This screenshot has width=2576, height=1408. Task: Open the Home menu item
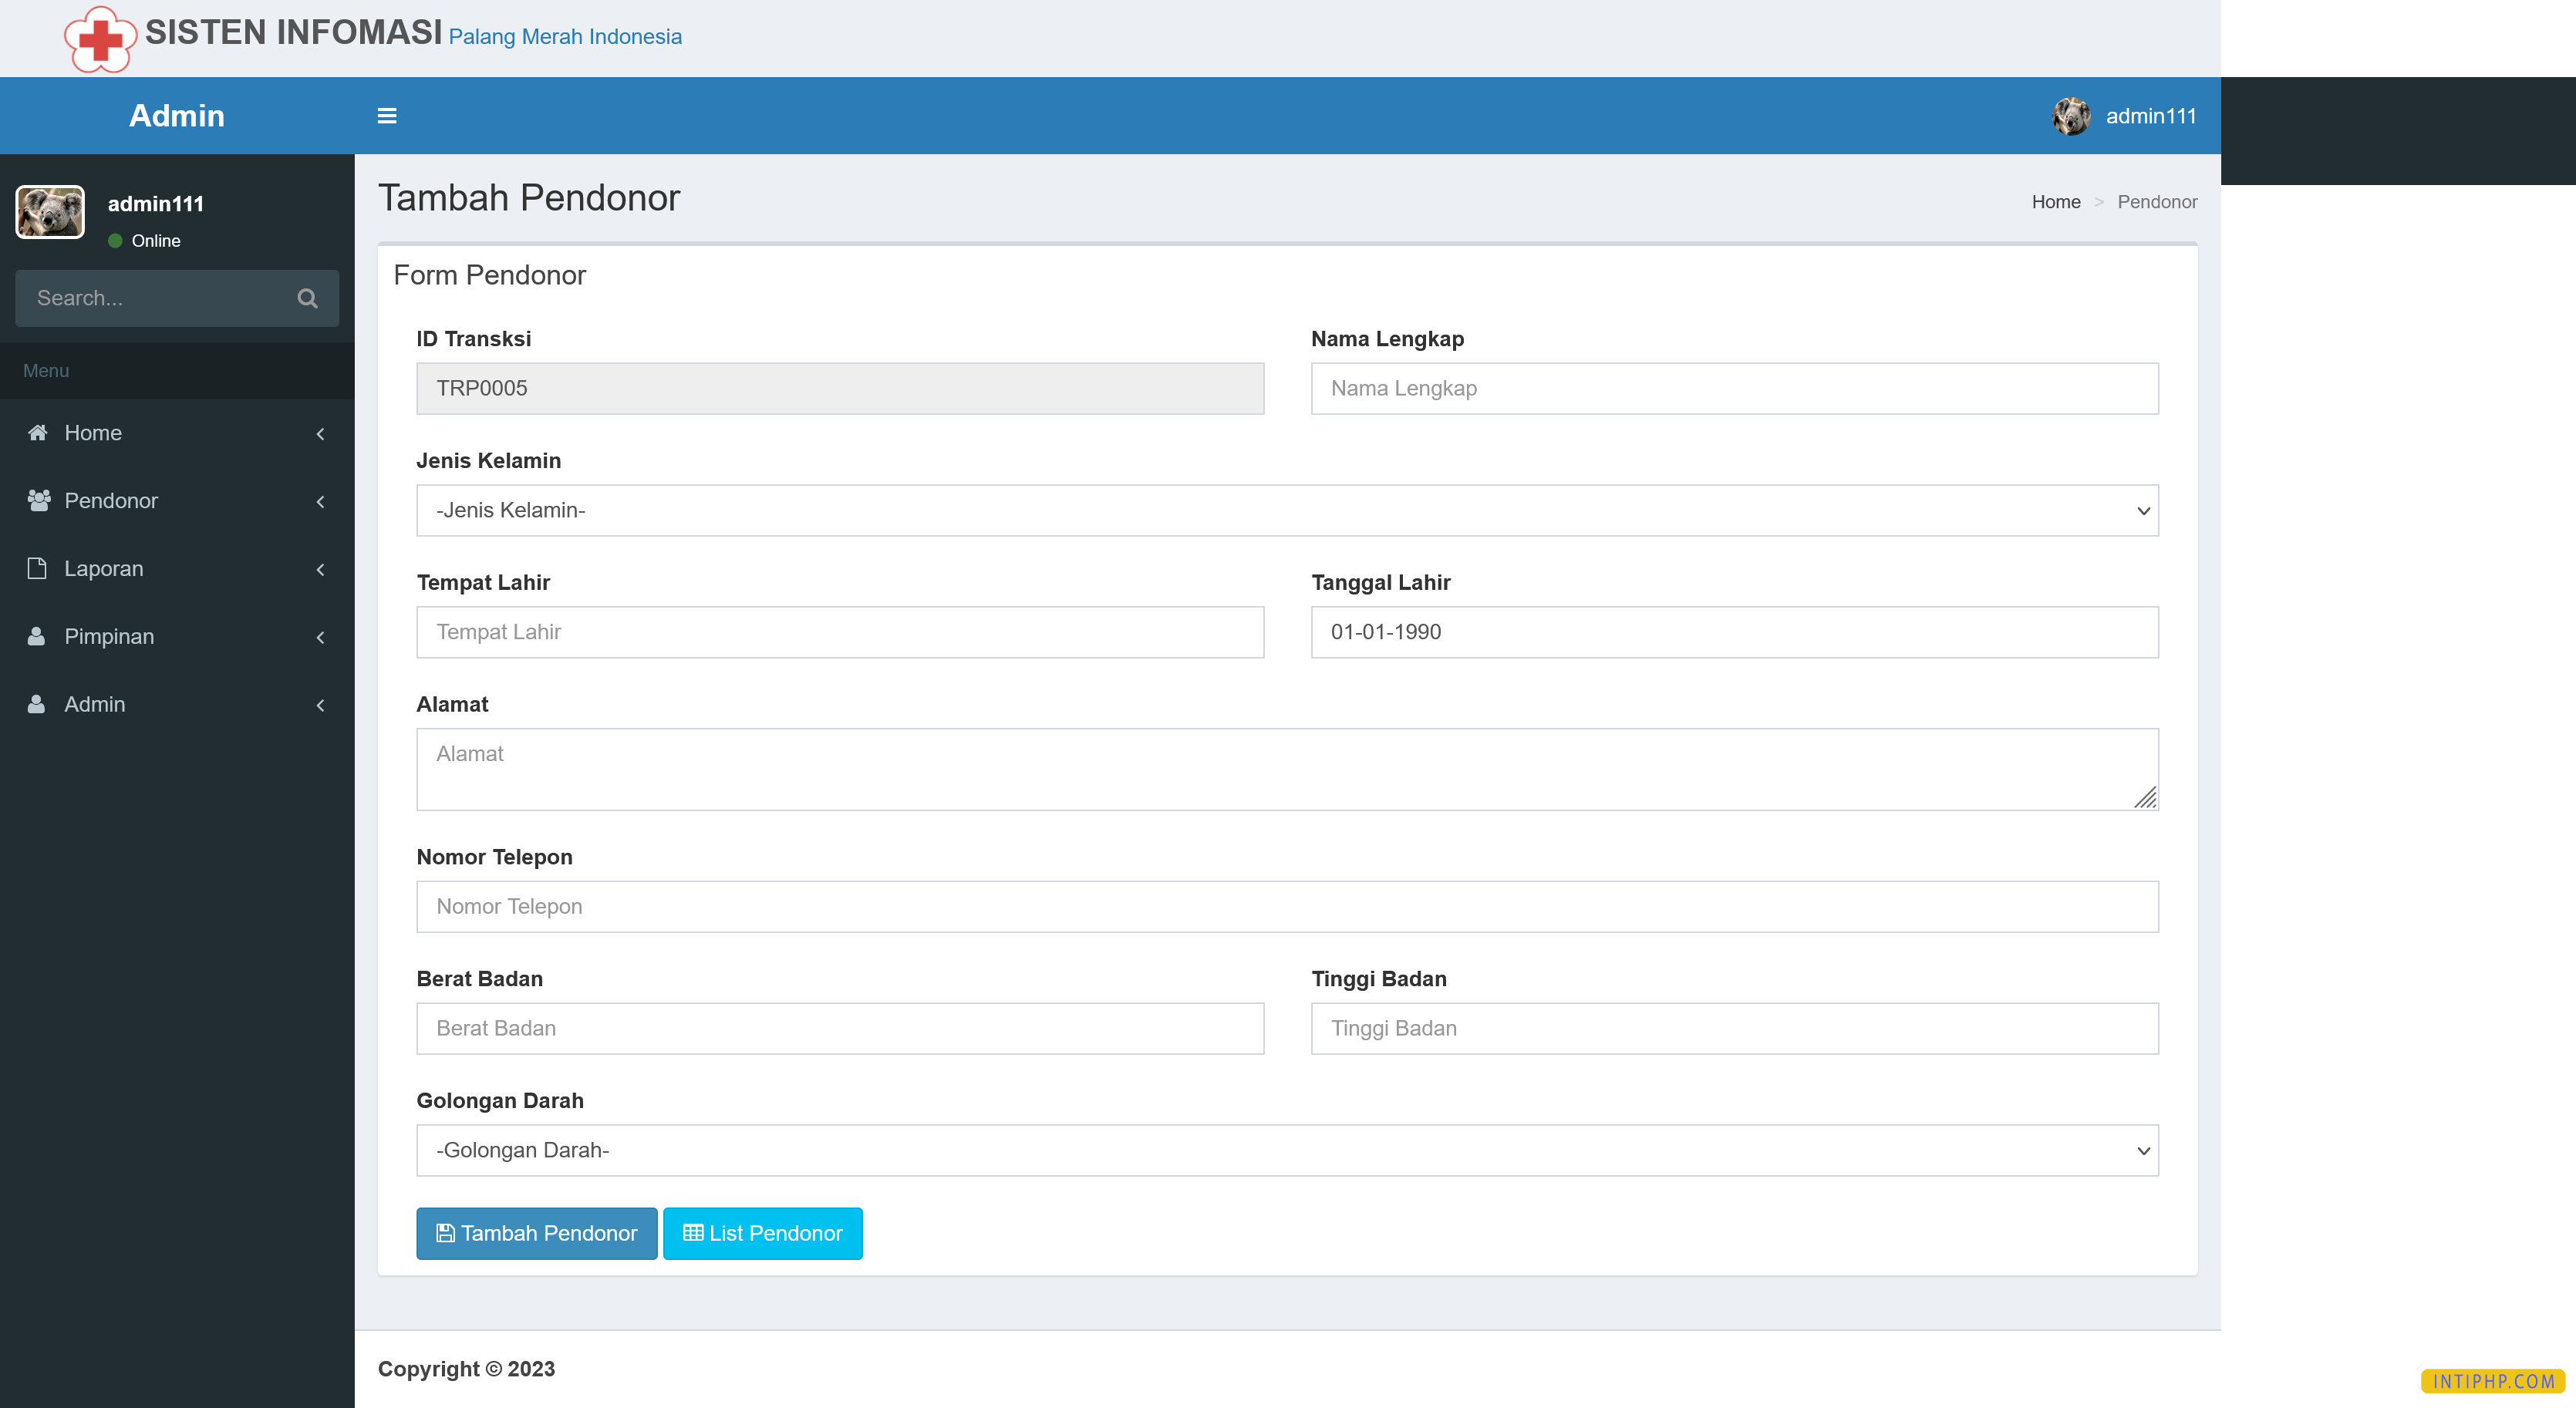tap(92, 432)
